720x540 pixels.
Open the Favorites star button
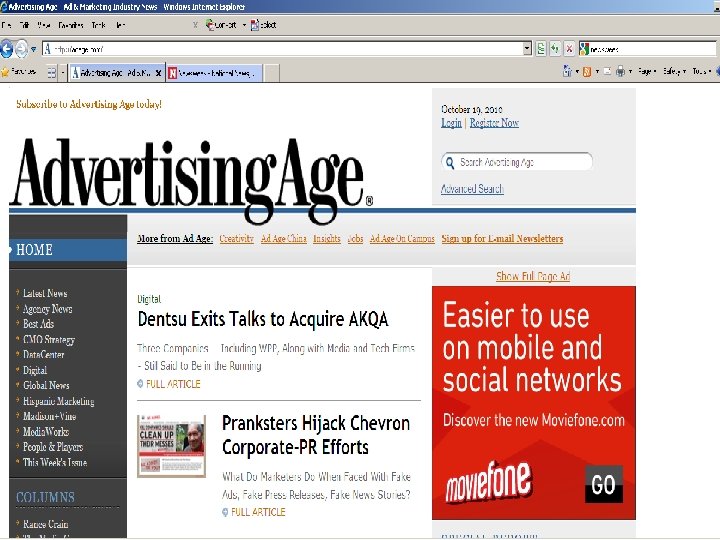[x=18, y=72]
